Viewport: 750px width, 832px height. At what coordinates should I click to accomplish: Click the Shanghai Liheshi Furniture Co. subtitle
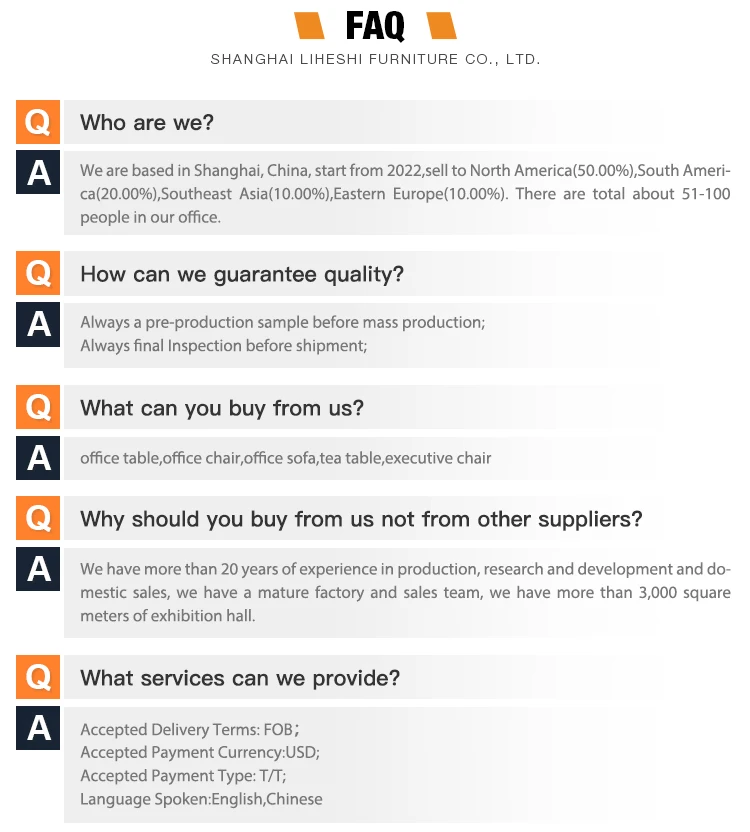[375, 59]
